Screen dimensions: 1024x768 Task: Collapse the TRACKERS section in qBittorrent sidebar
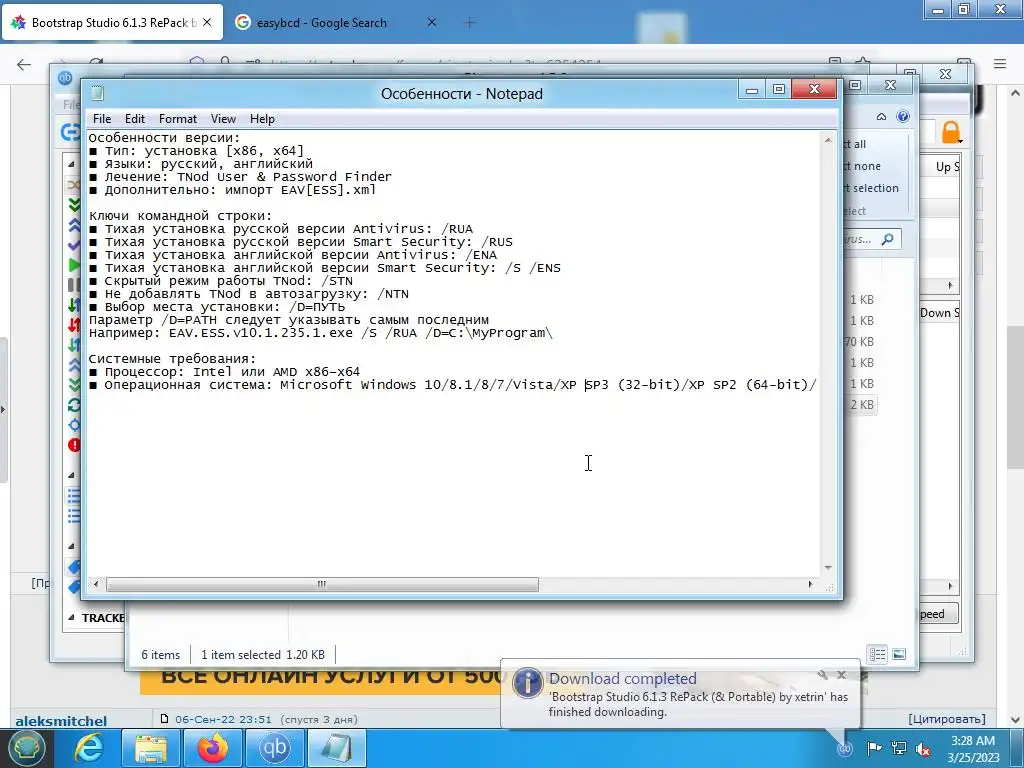71,617
